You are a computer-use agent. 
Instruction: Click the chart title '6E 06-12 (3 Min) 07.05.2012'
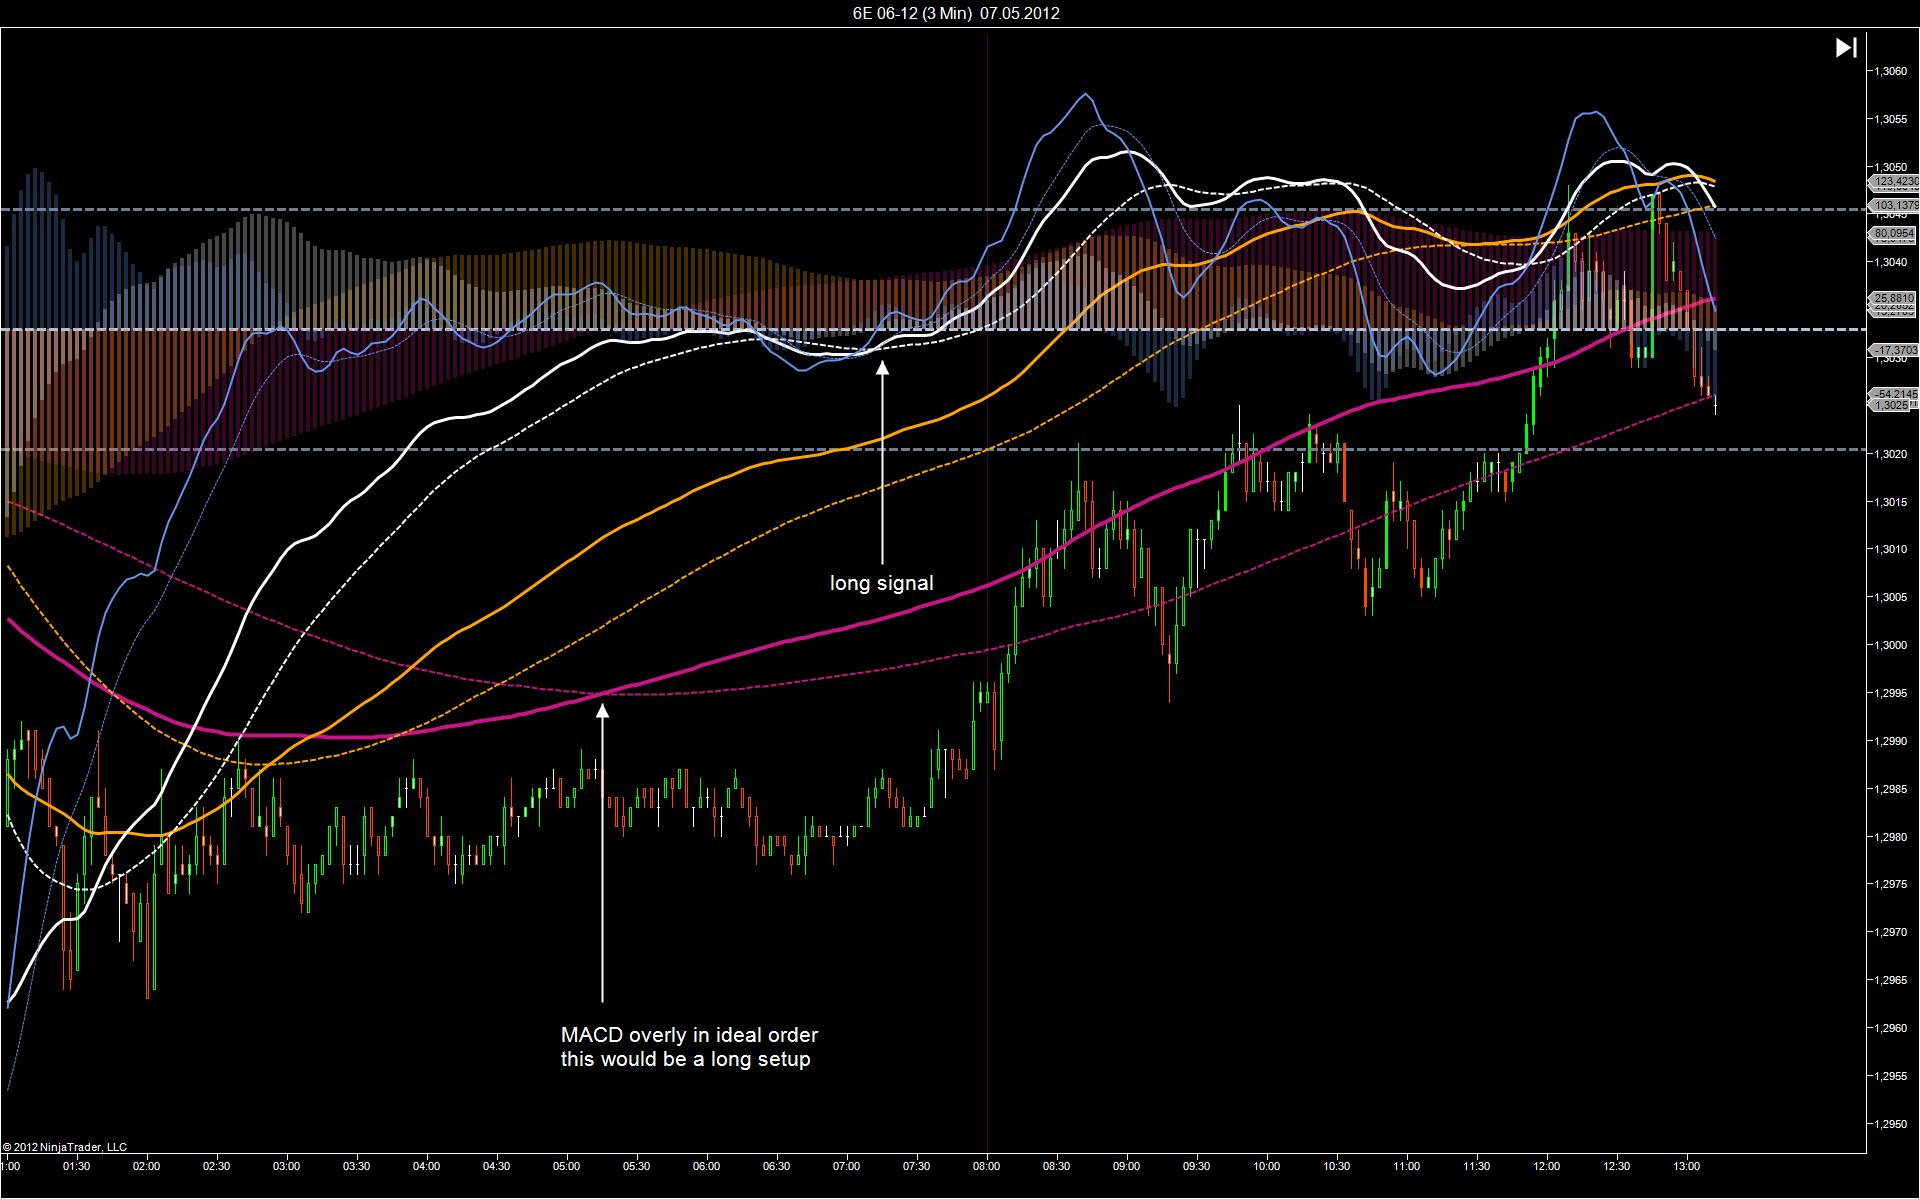point(957,13)
